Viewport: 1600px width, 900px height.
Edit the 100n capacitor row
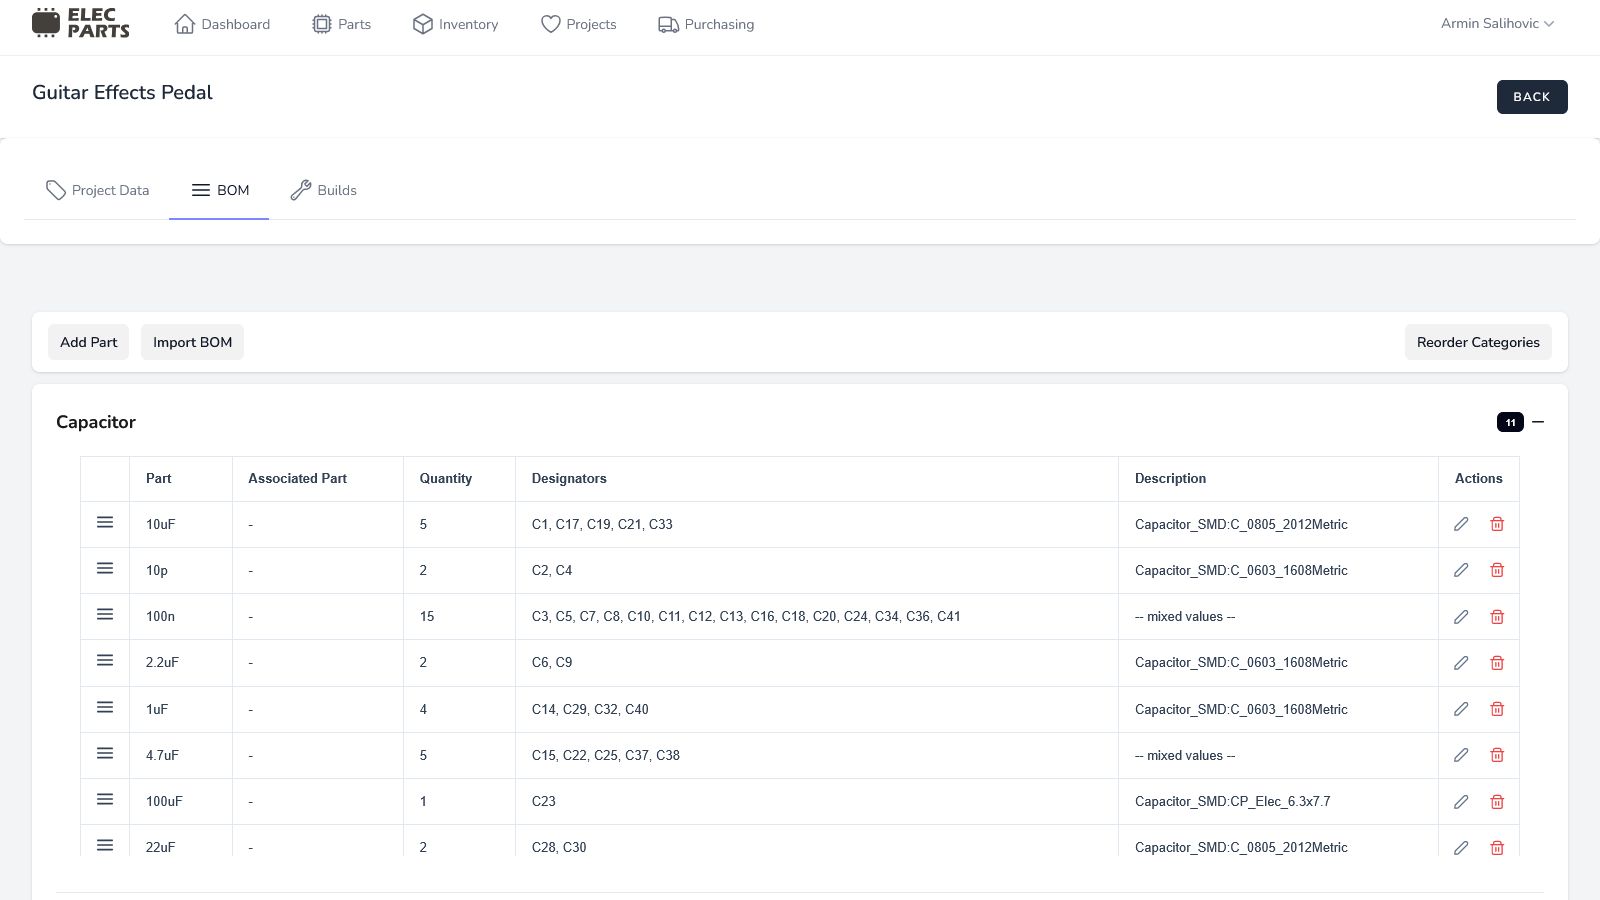tap(1461, 617)
